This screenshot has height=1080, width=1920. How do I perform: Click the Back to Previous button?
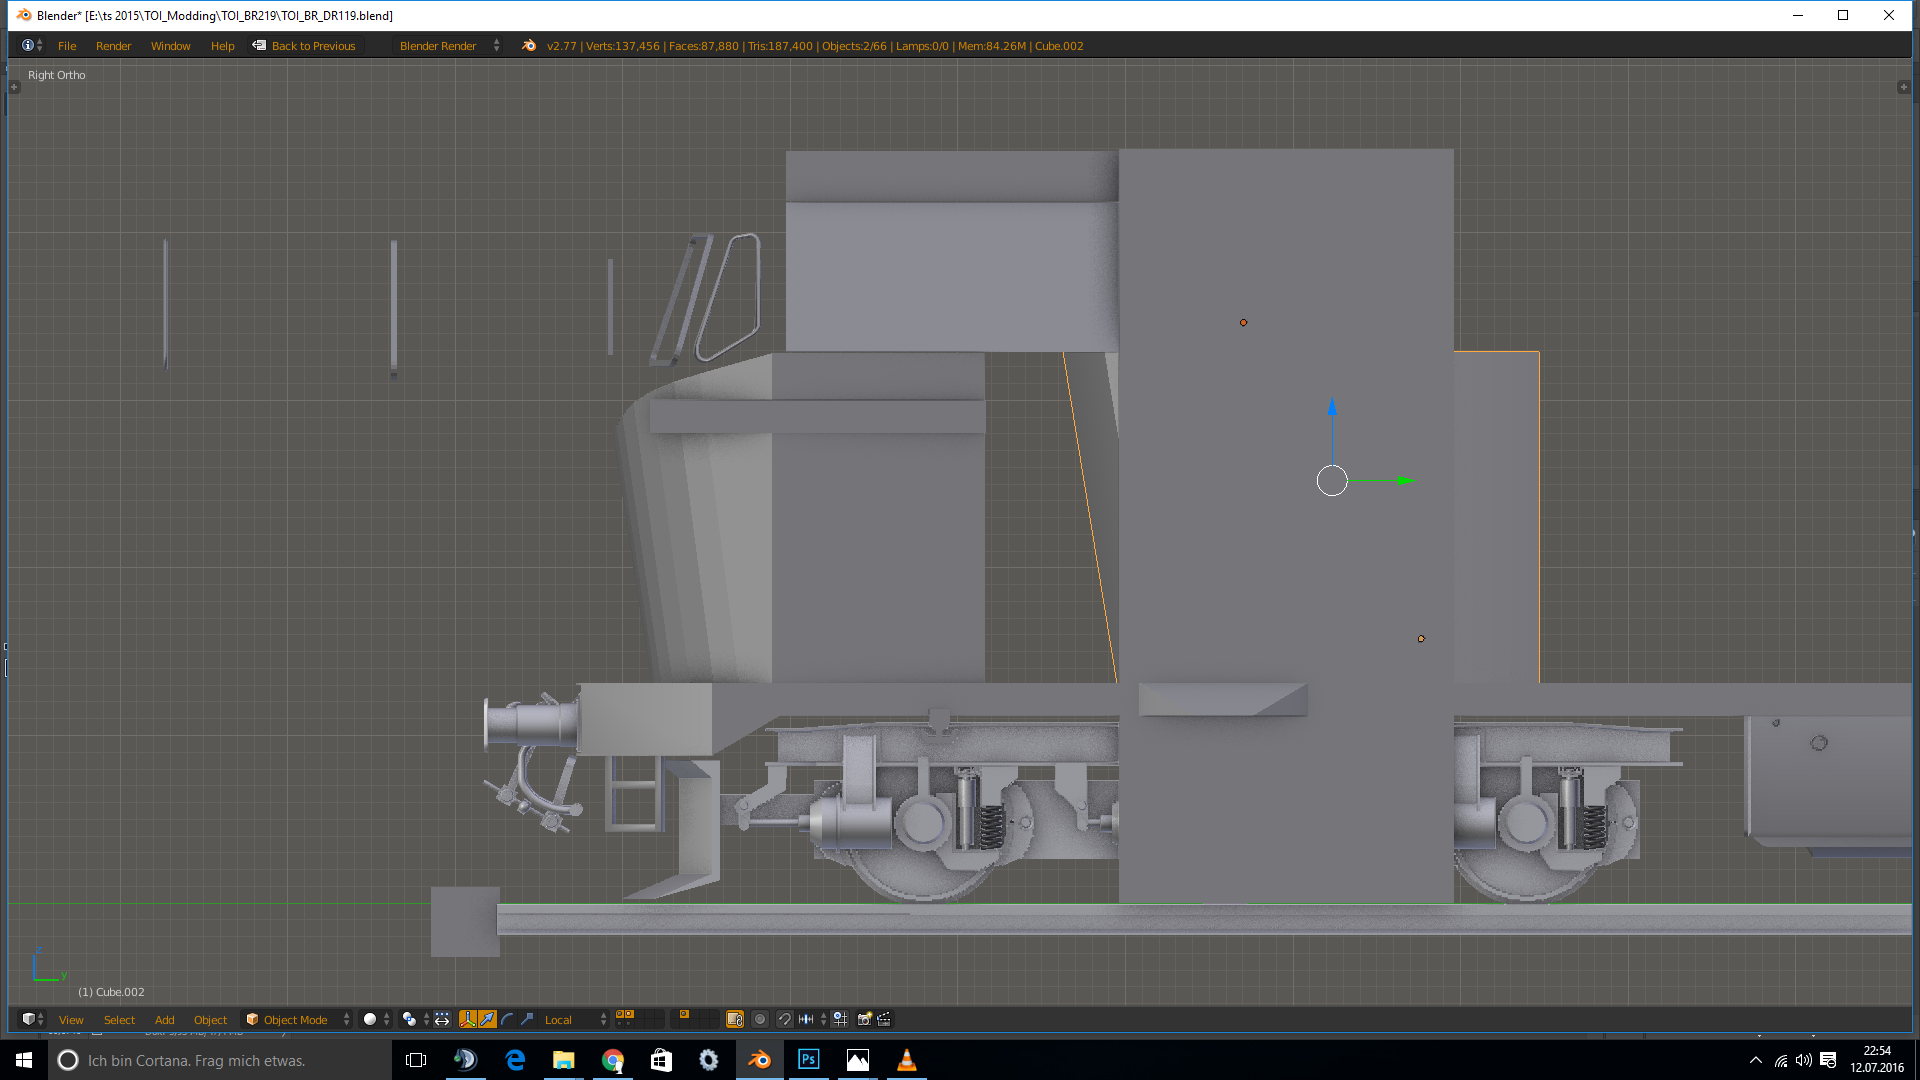pyautogui.click(x=304, y=46)
